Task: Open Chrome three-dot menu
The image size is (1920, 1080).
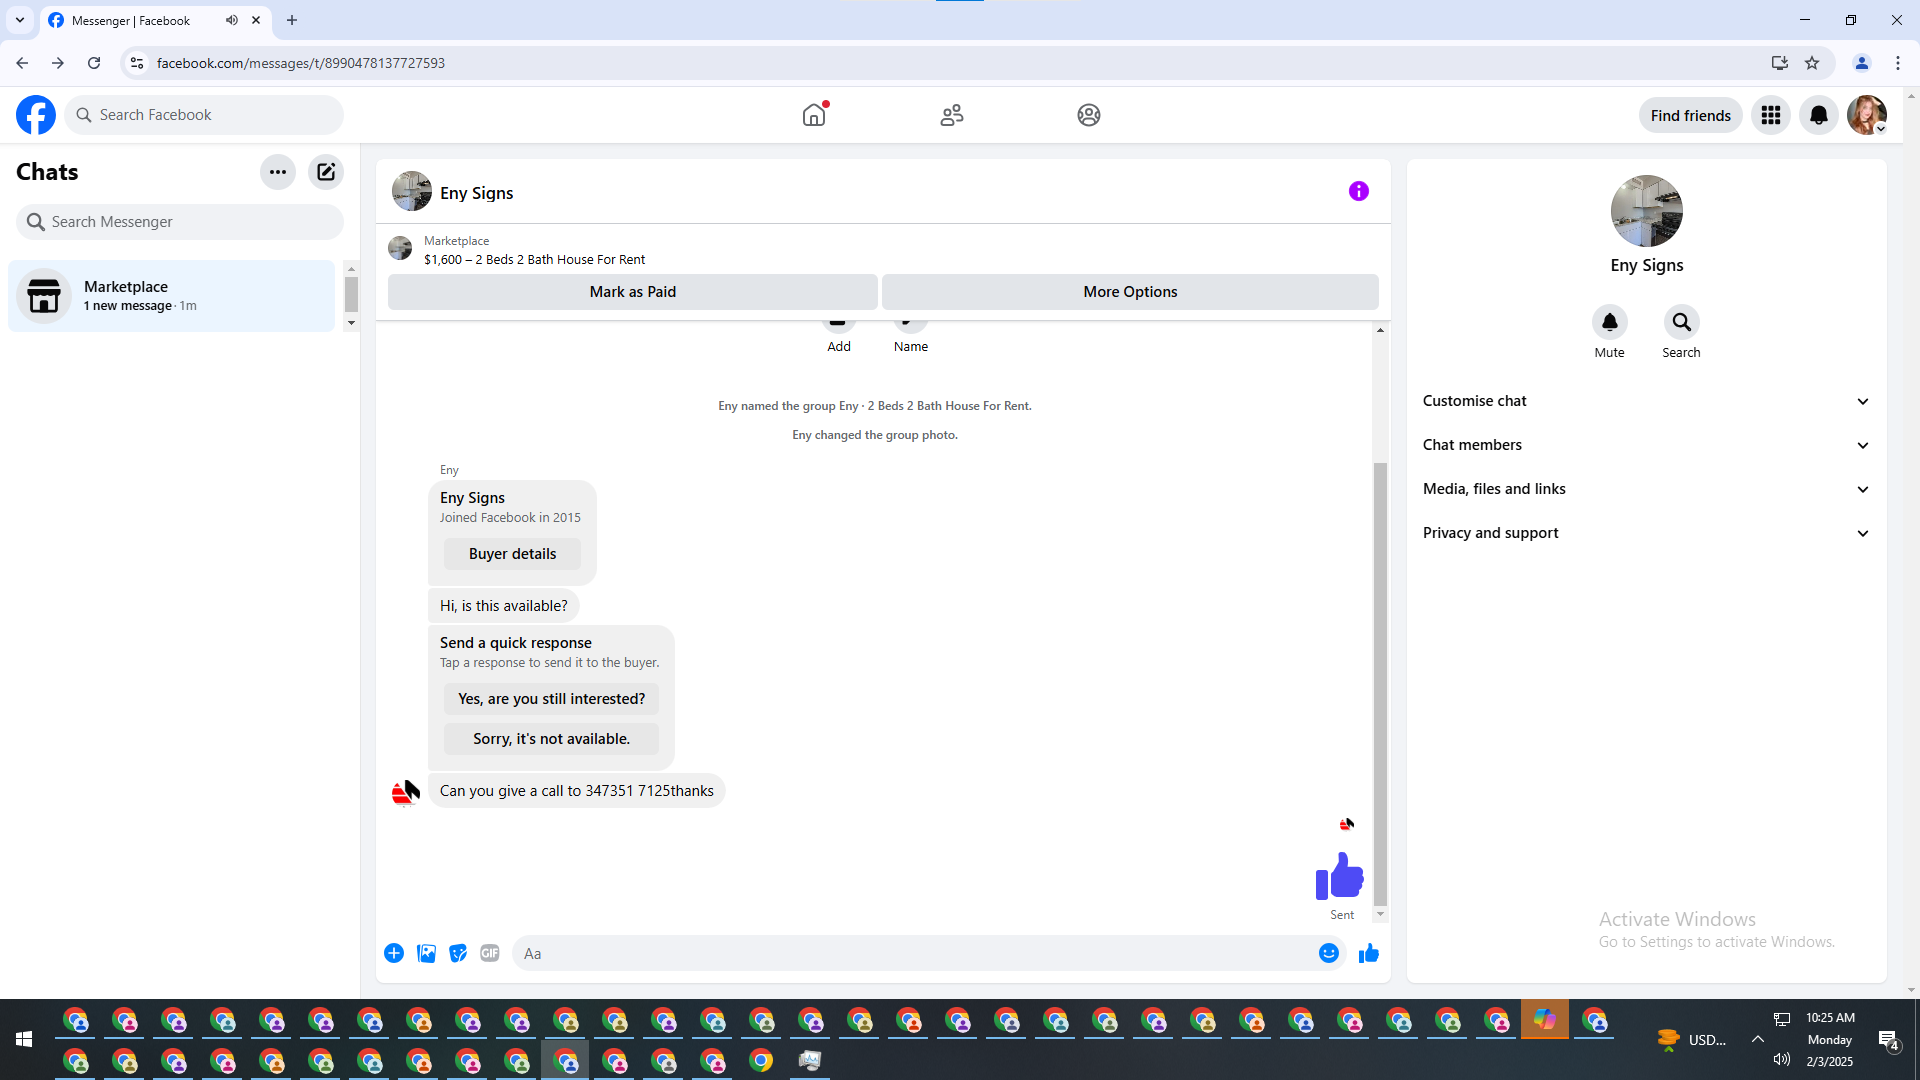Action: [1898, 63]
